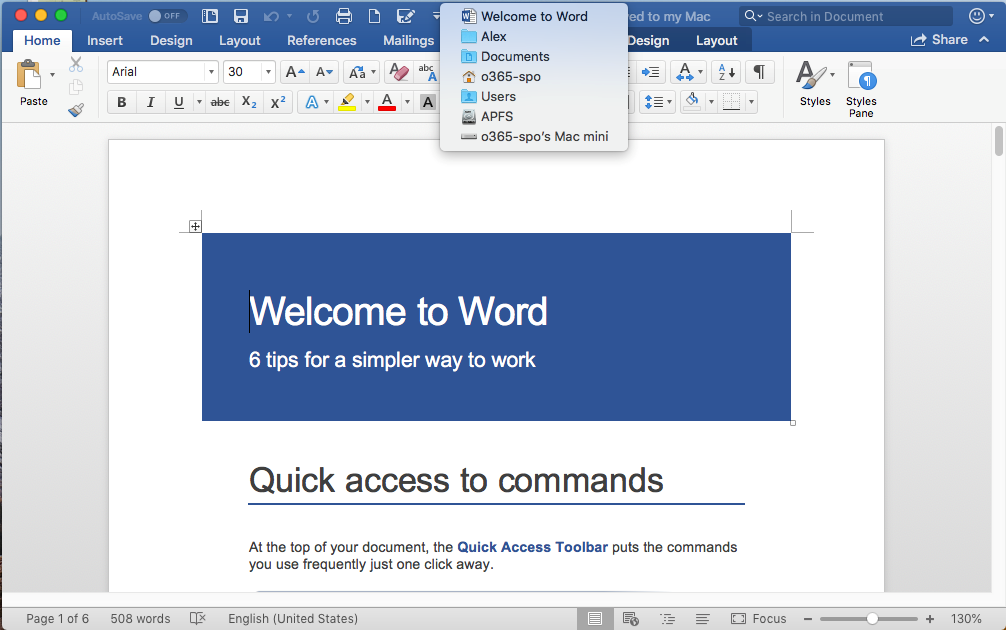Click English (United States) language
Viewport: 1006px width, 630px height.
[293, 618]
